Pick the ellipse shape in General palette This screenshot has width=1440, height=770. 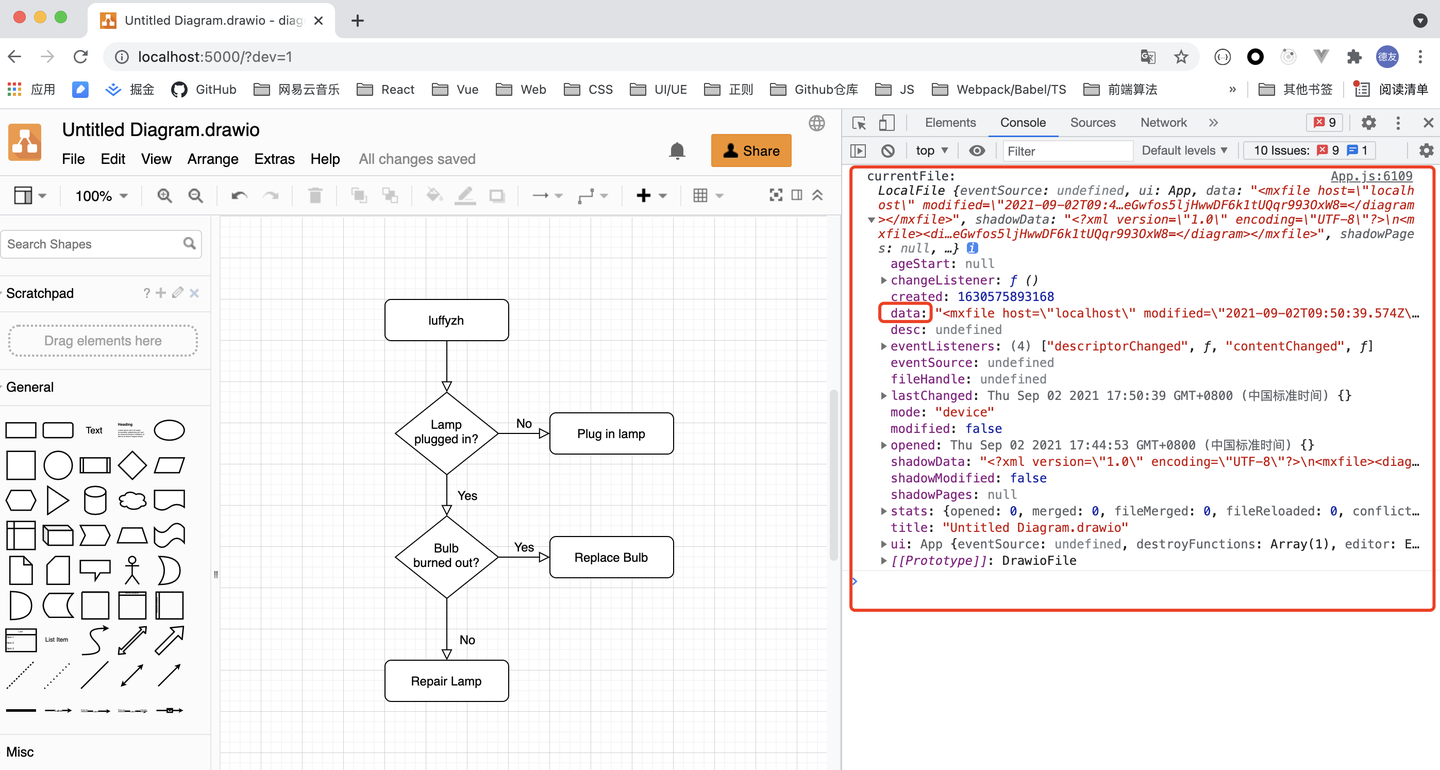(x=169, y=430)
